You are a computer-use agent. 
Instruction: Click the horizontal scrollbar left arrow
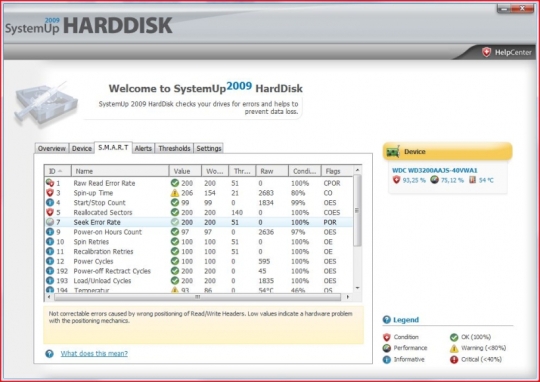point(49,297)
